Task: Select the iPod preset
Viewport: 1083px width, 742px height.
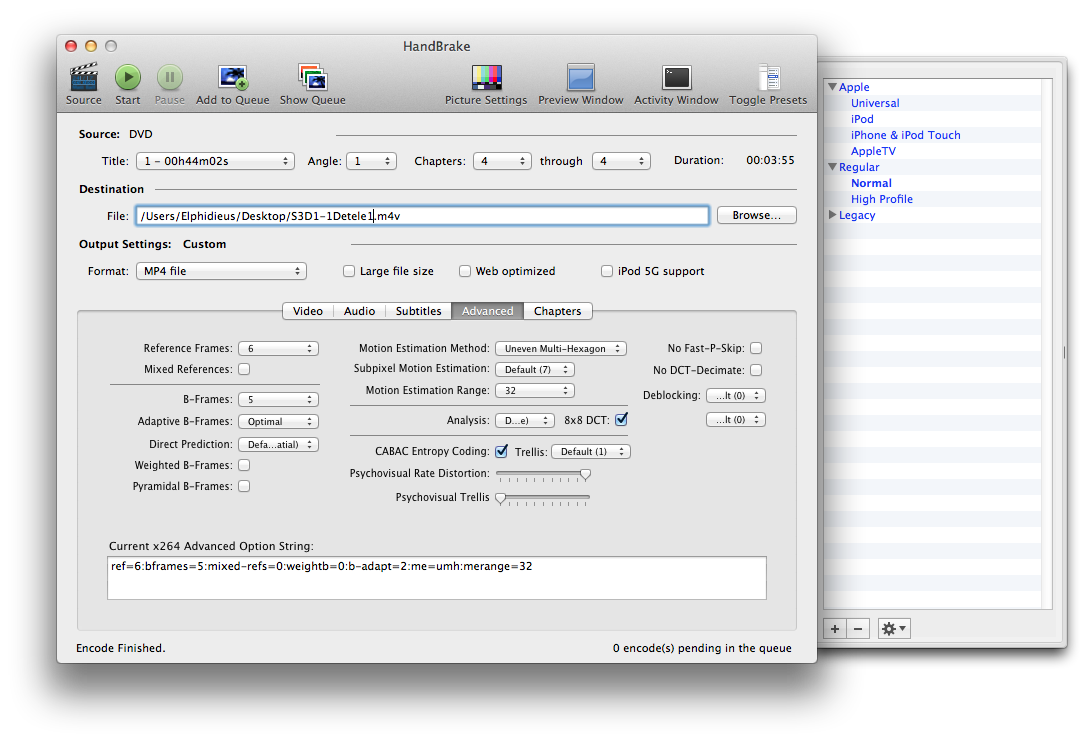Action: coord(862,119)
